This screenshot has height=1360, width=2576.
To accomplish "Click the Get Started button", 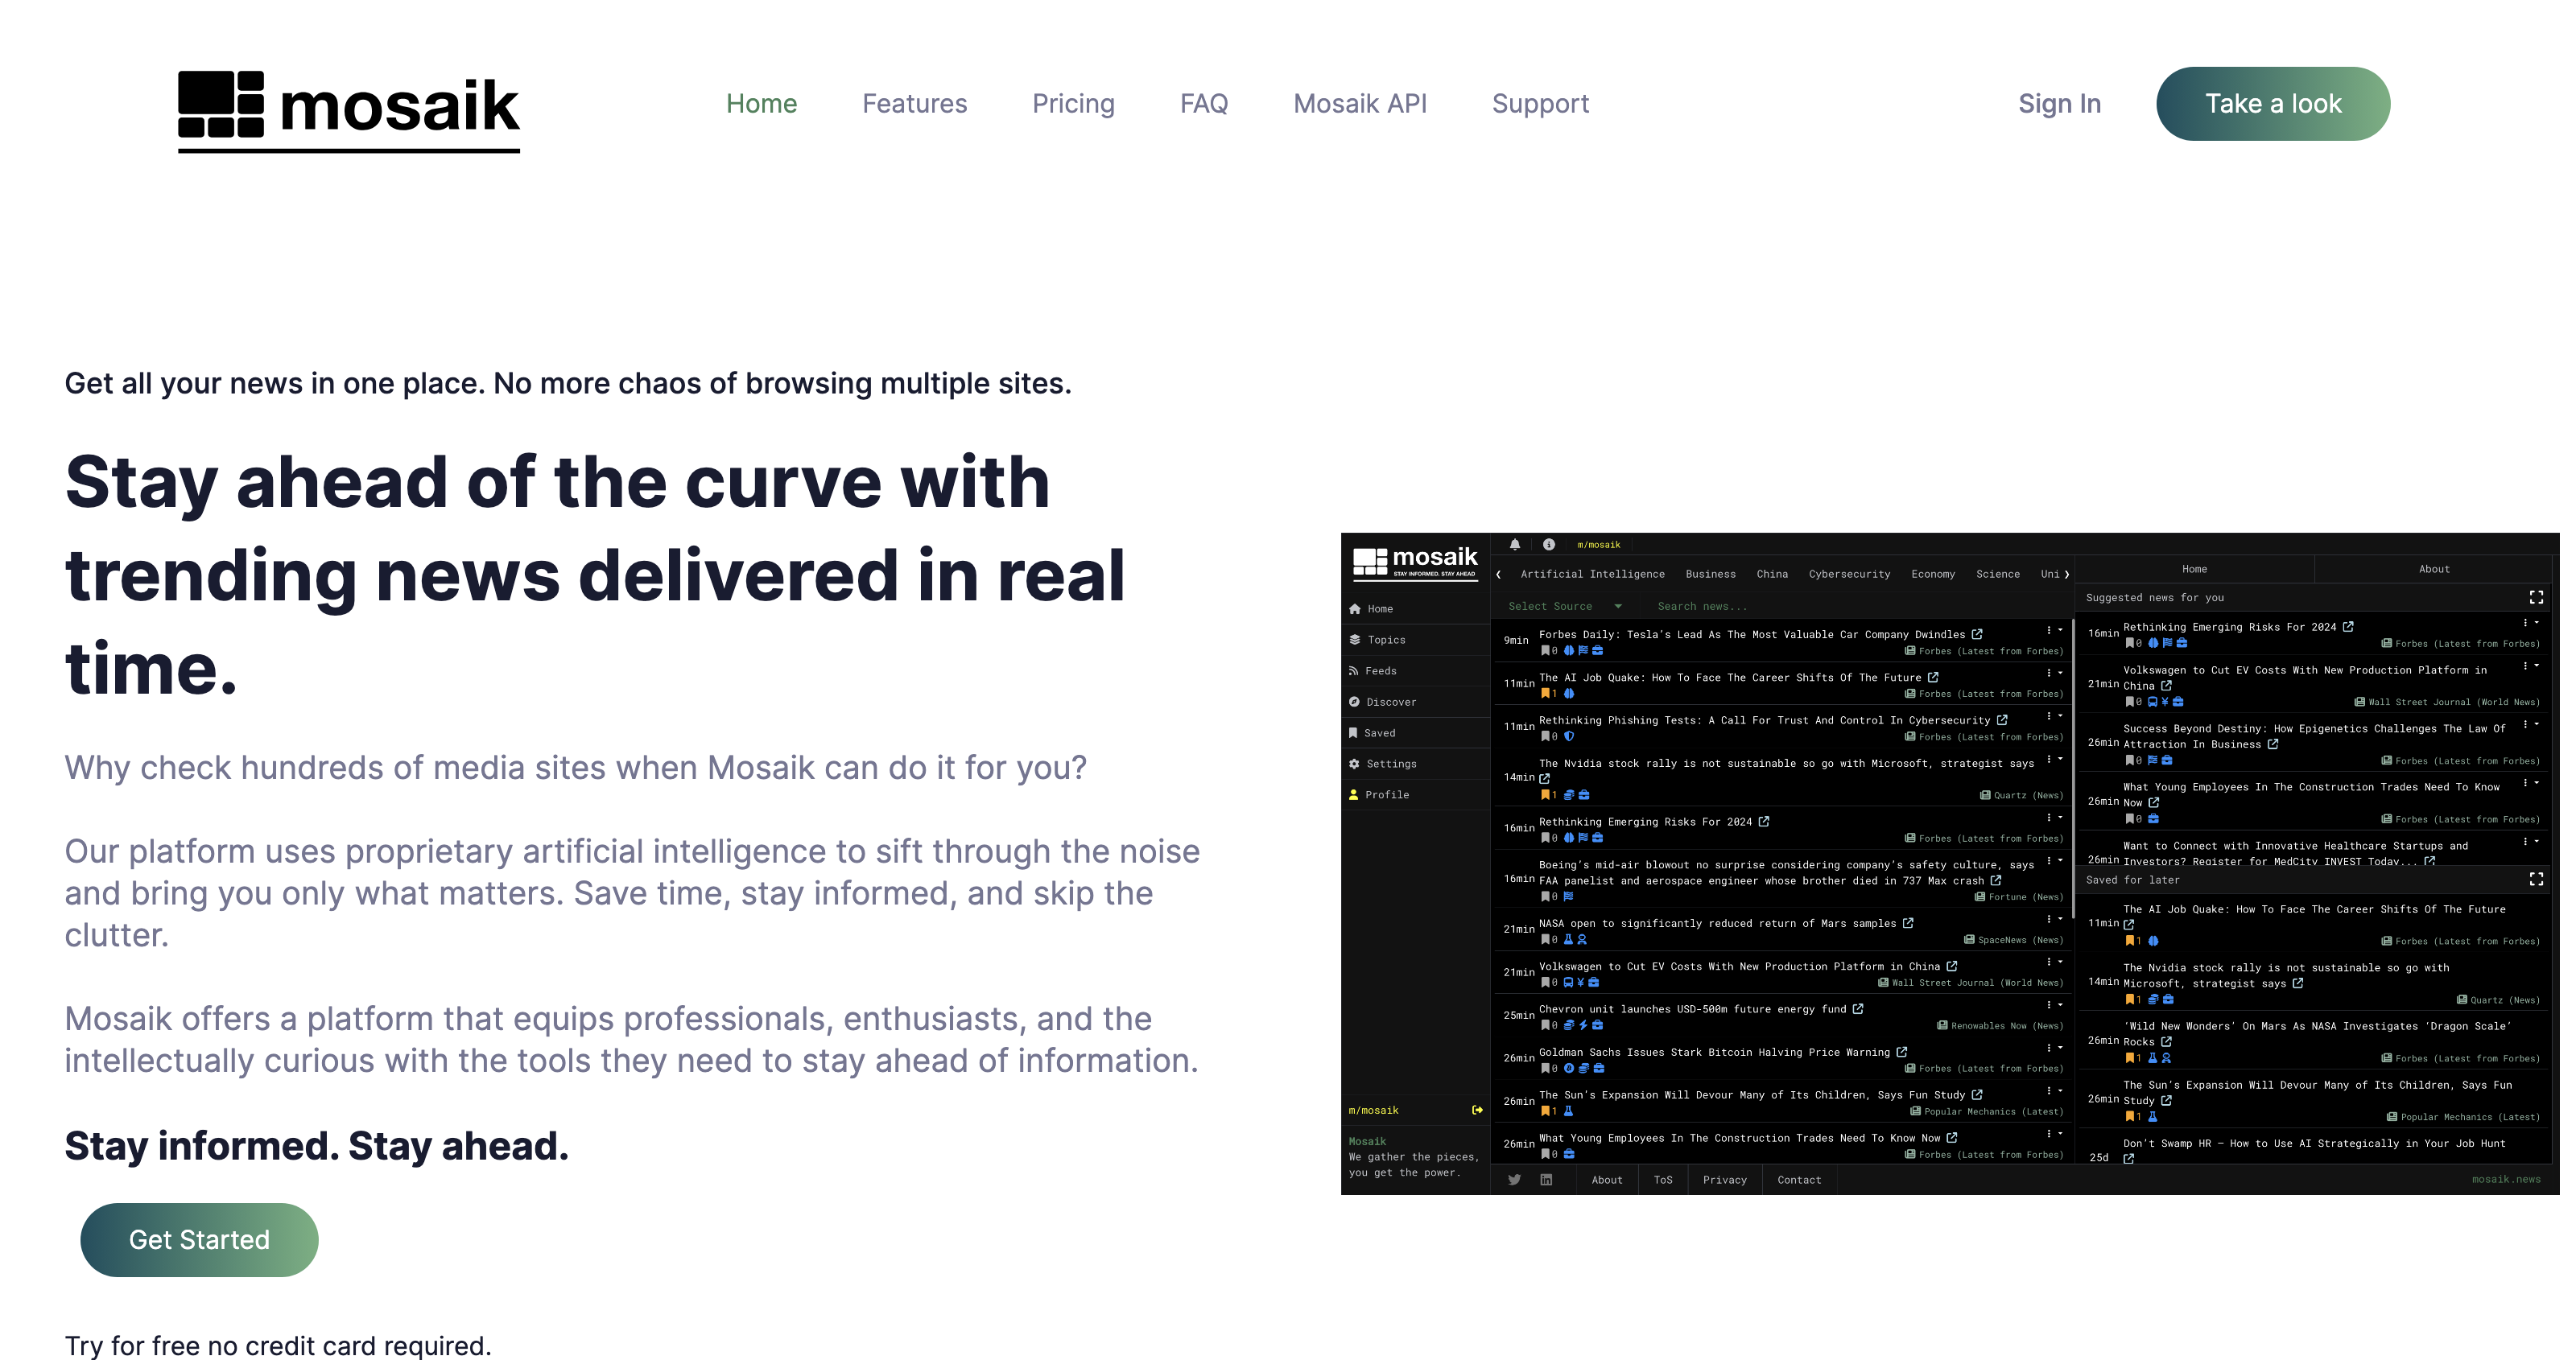I will click(199, 1240).
